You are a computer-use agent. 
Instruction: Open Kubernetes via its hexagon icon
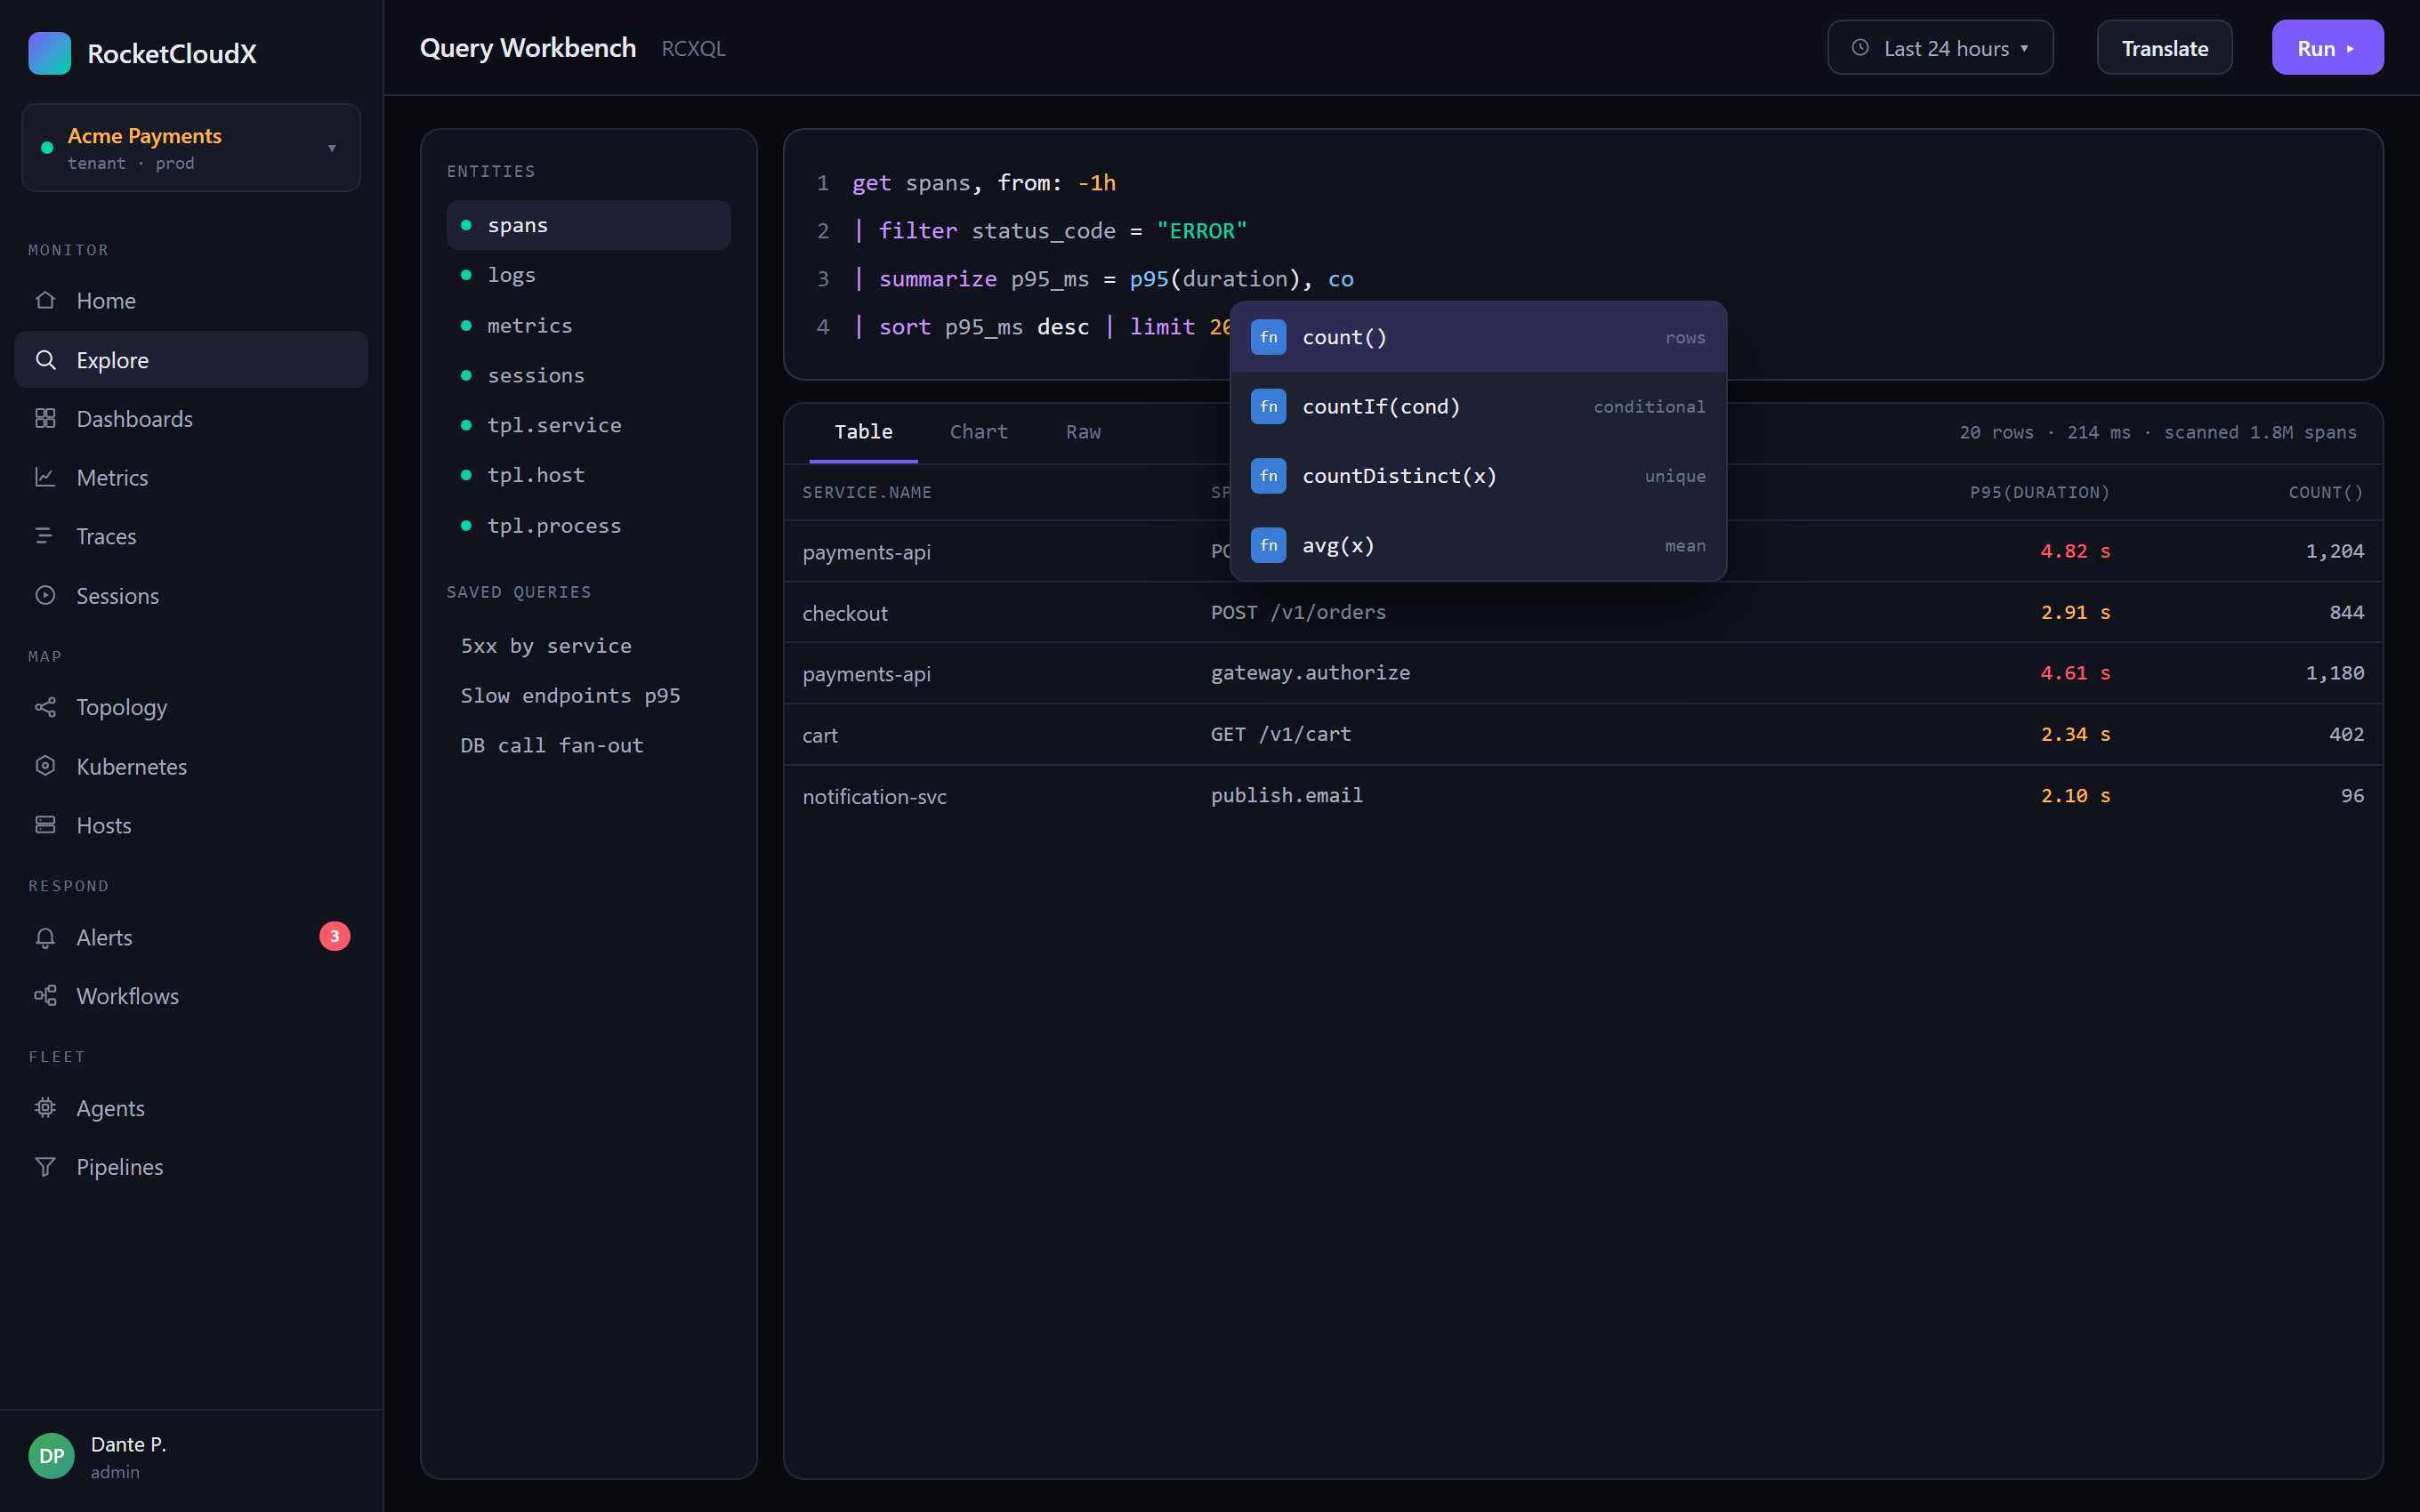coord(45,766)
